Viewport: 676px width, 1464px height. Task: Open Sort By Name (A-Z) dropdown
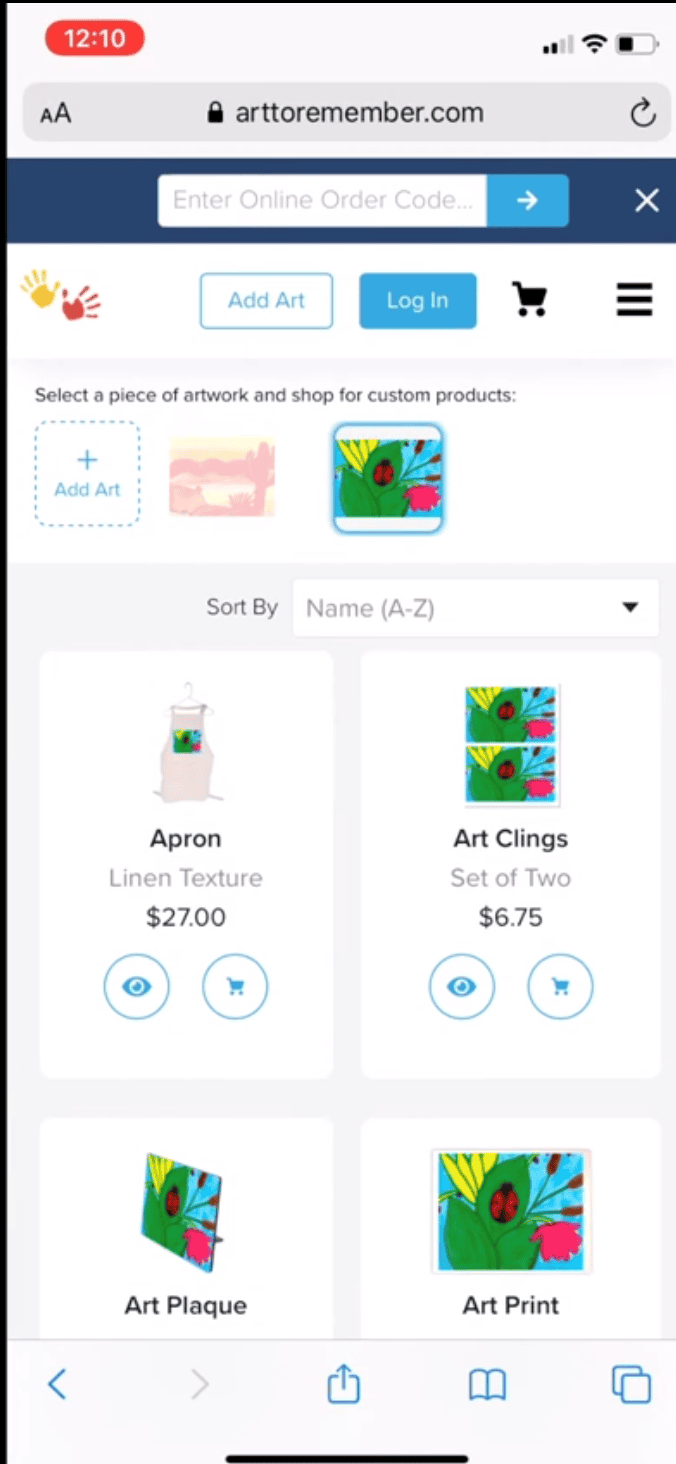pos(476,608)
